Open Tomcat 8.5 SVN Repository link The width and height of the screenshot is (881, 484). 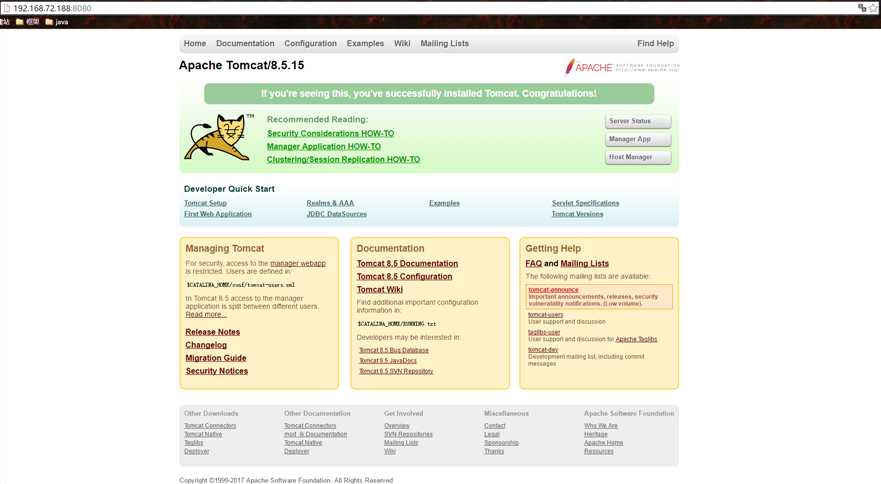pyautogui.click(x=396, y=371)
